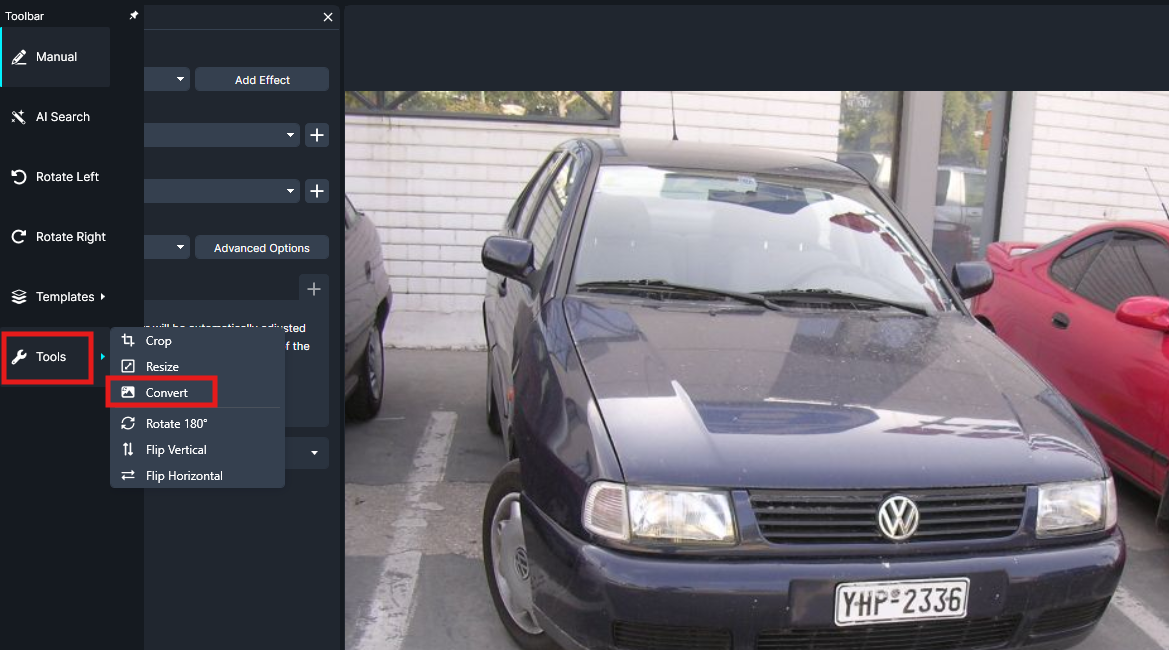Click the Templates layers icon
The width and height of the screenshot is (1169, 650).
19,297
